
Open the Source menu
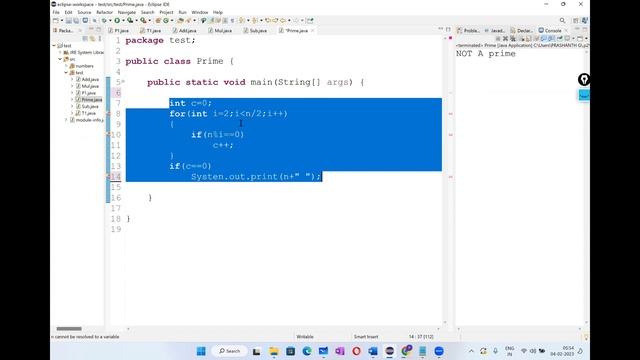click(84, 12)
